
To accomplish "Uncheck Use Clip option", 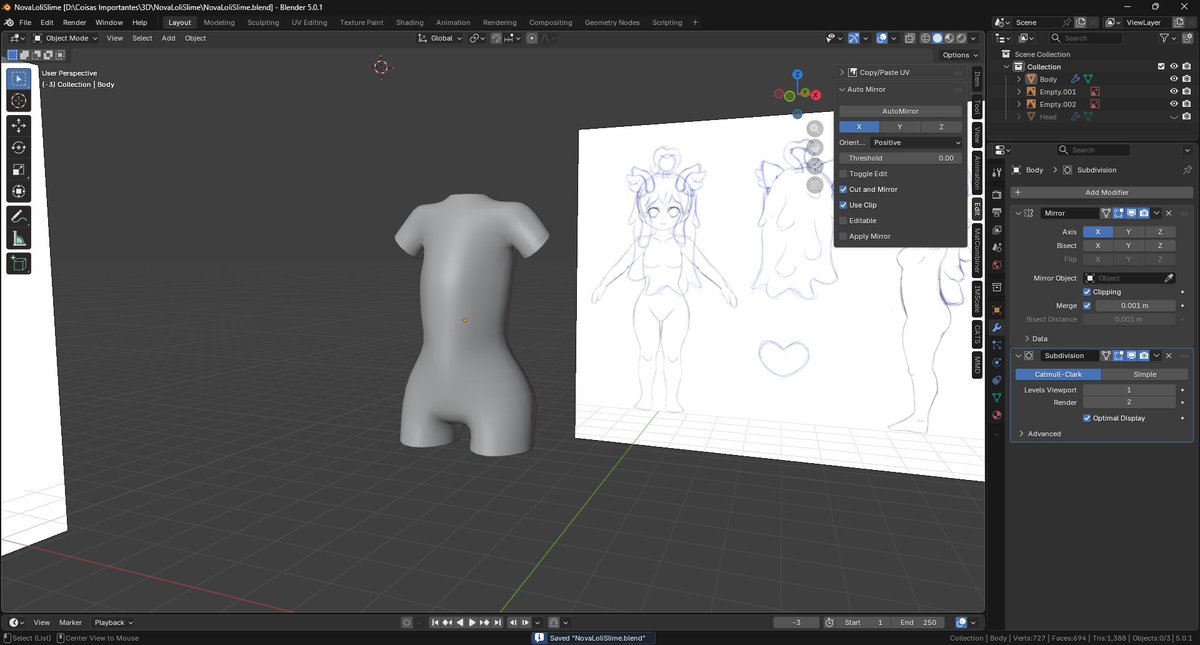I will click(843, 205).
